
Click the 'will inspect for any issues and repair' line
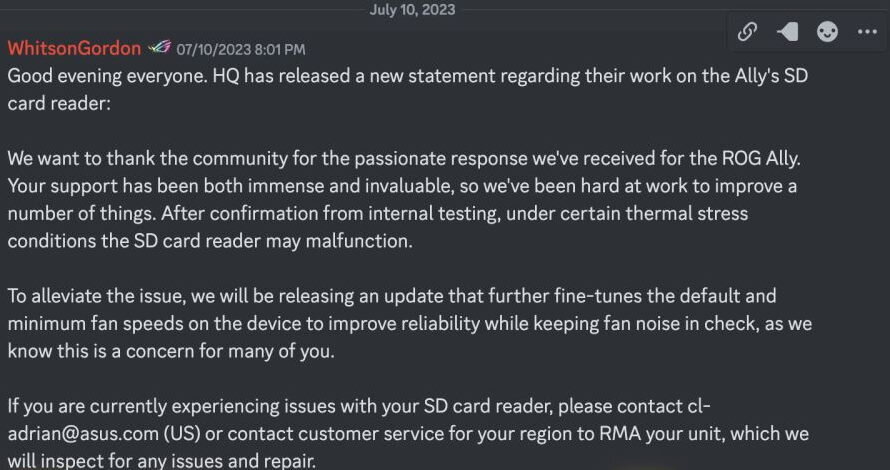point(162,460)
